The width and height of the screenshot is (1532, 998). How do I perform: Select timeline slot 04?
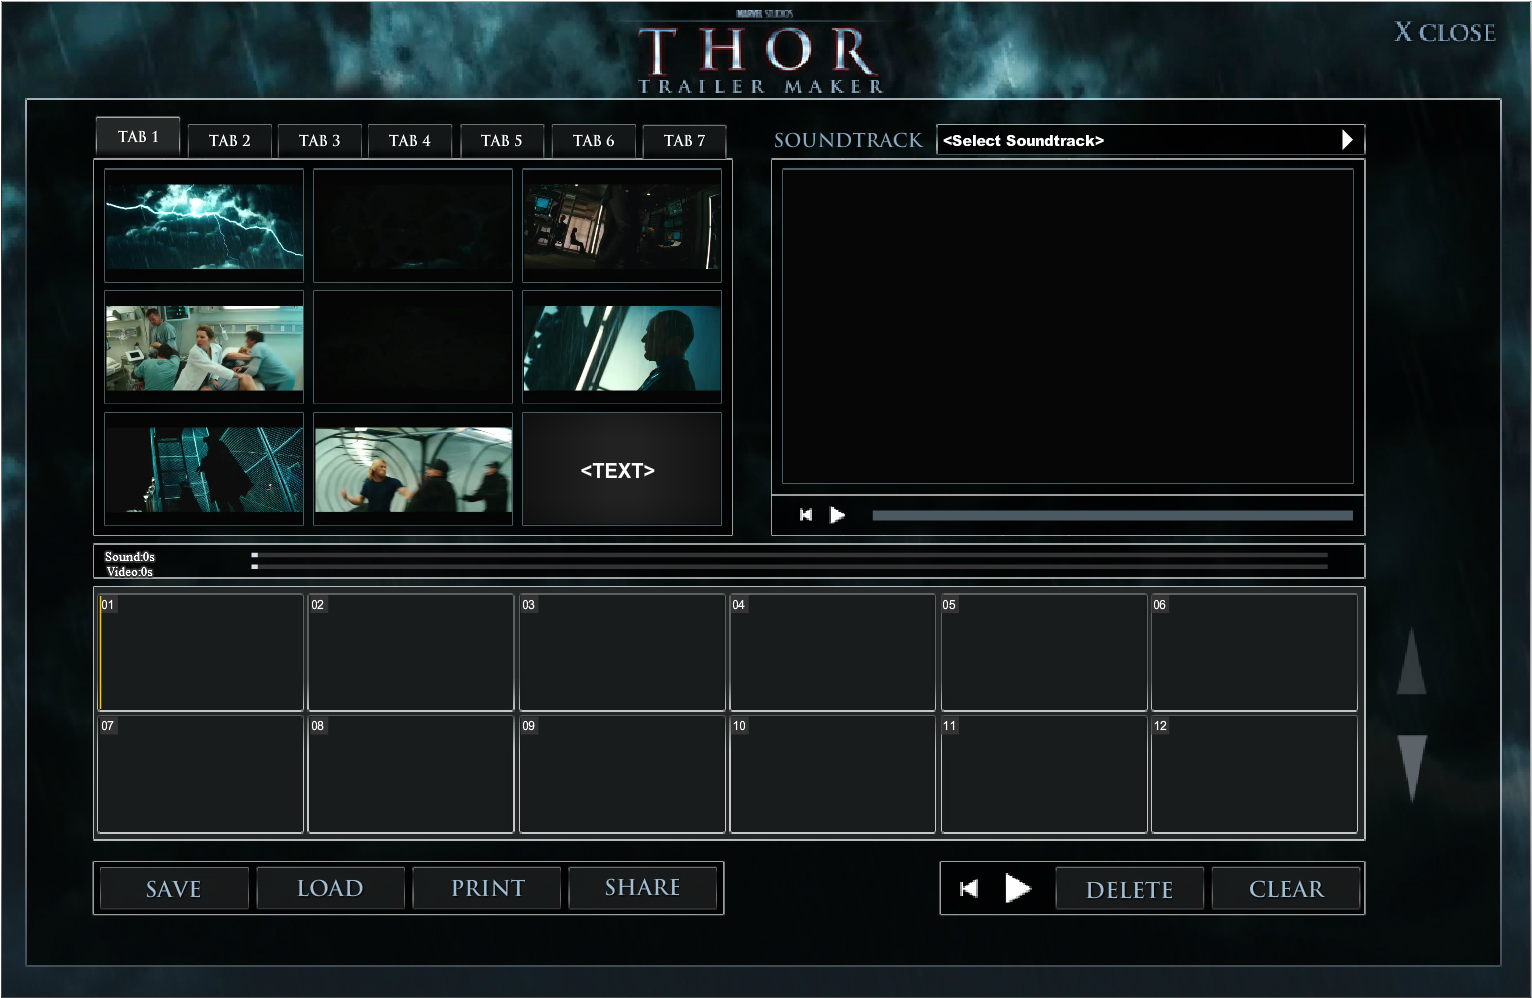click(x=833, y=653)
